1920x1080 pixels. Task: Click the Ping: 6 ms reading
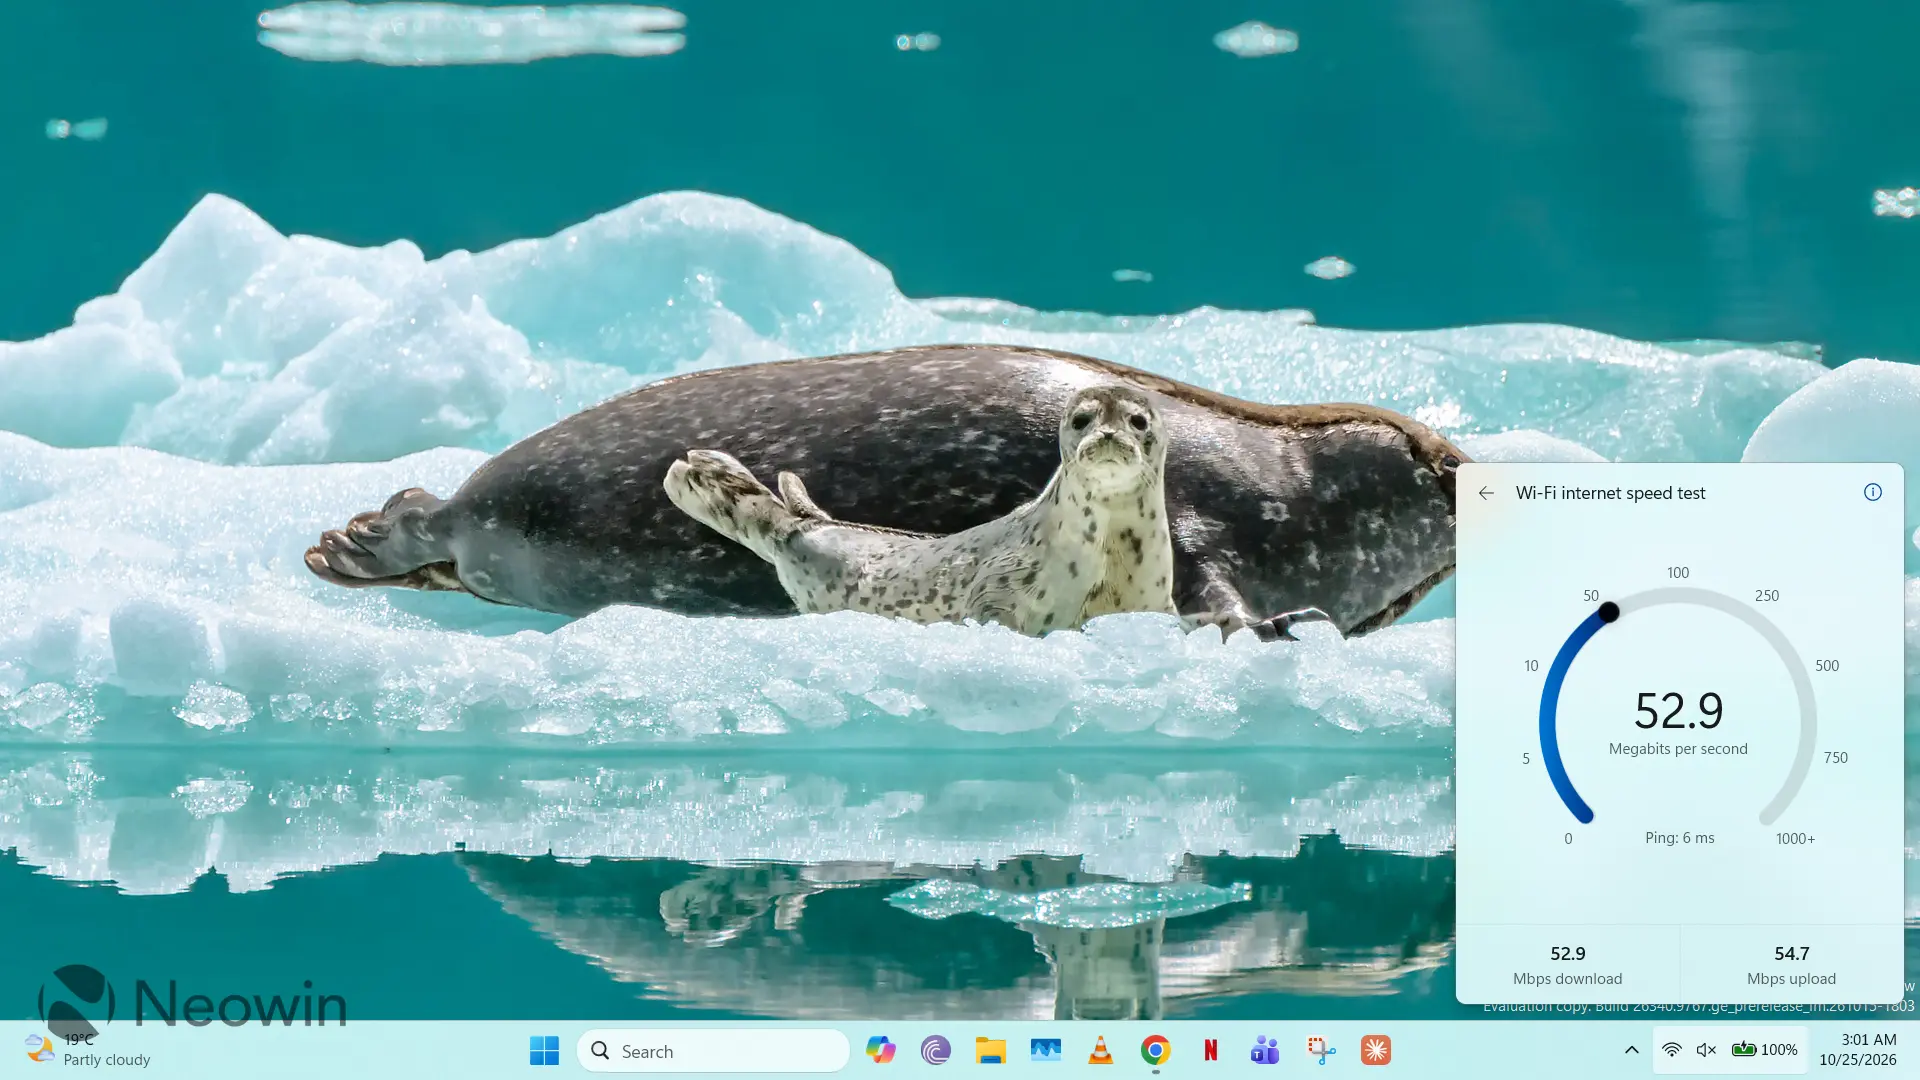point(1679,838)
